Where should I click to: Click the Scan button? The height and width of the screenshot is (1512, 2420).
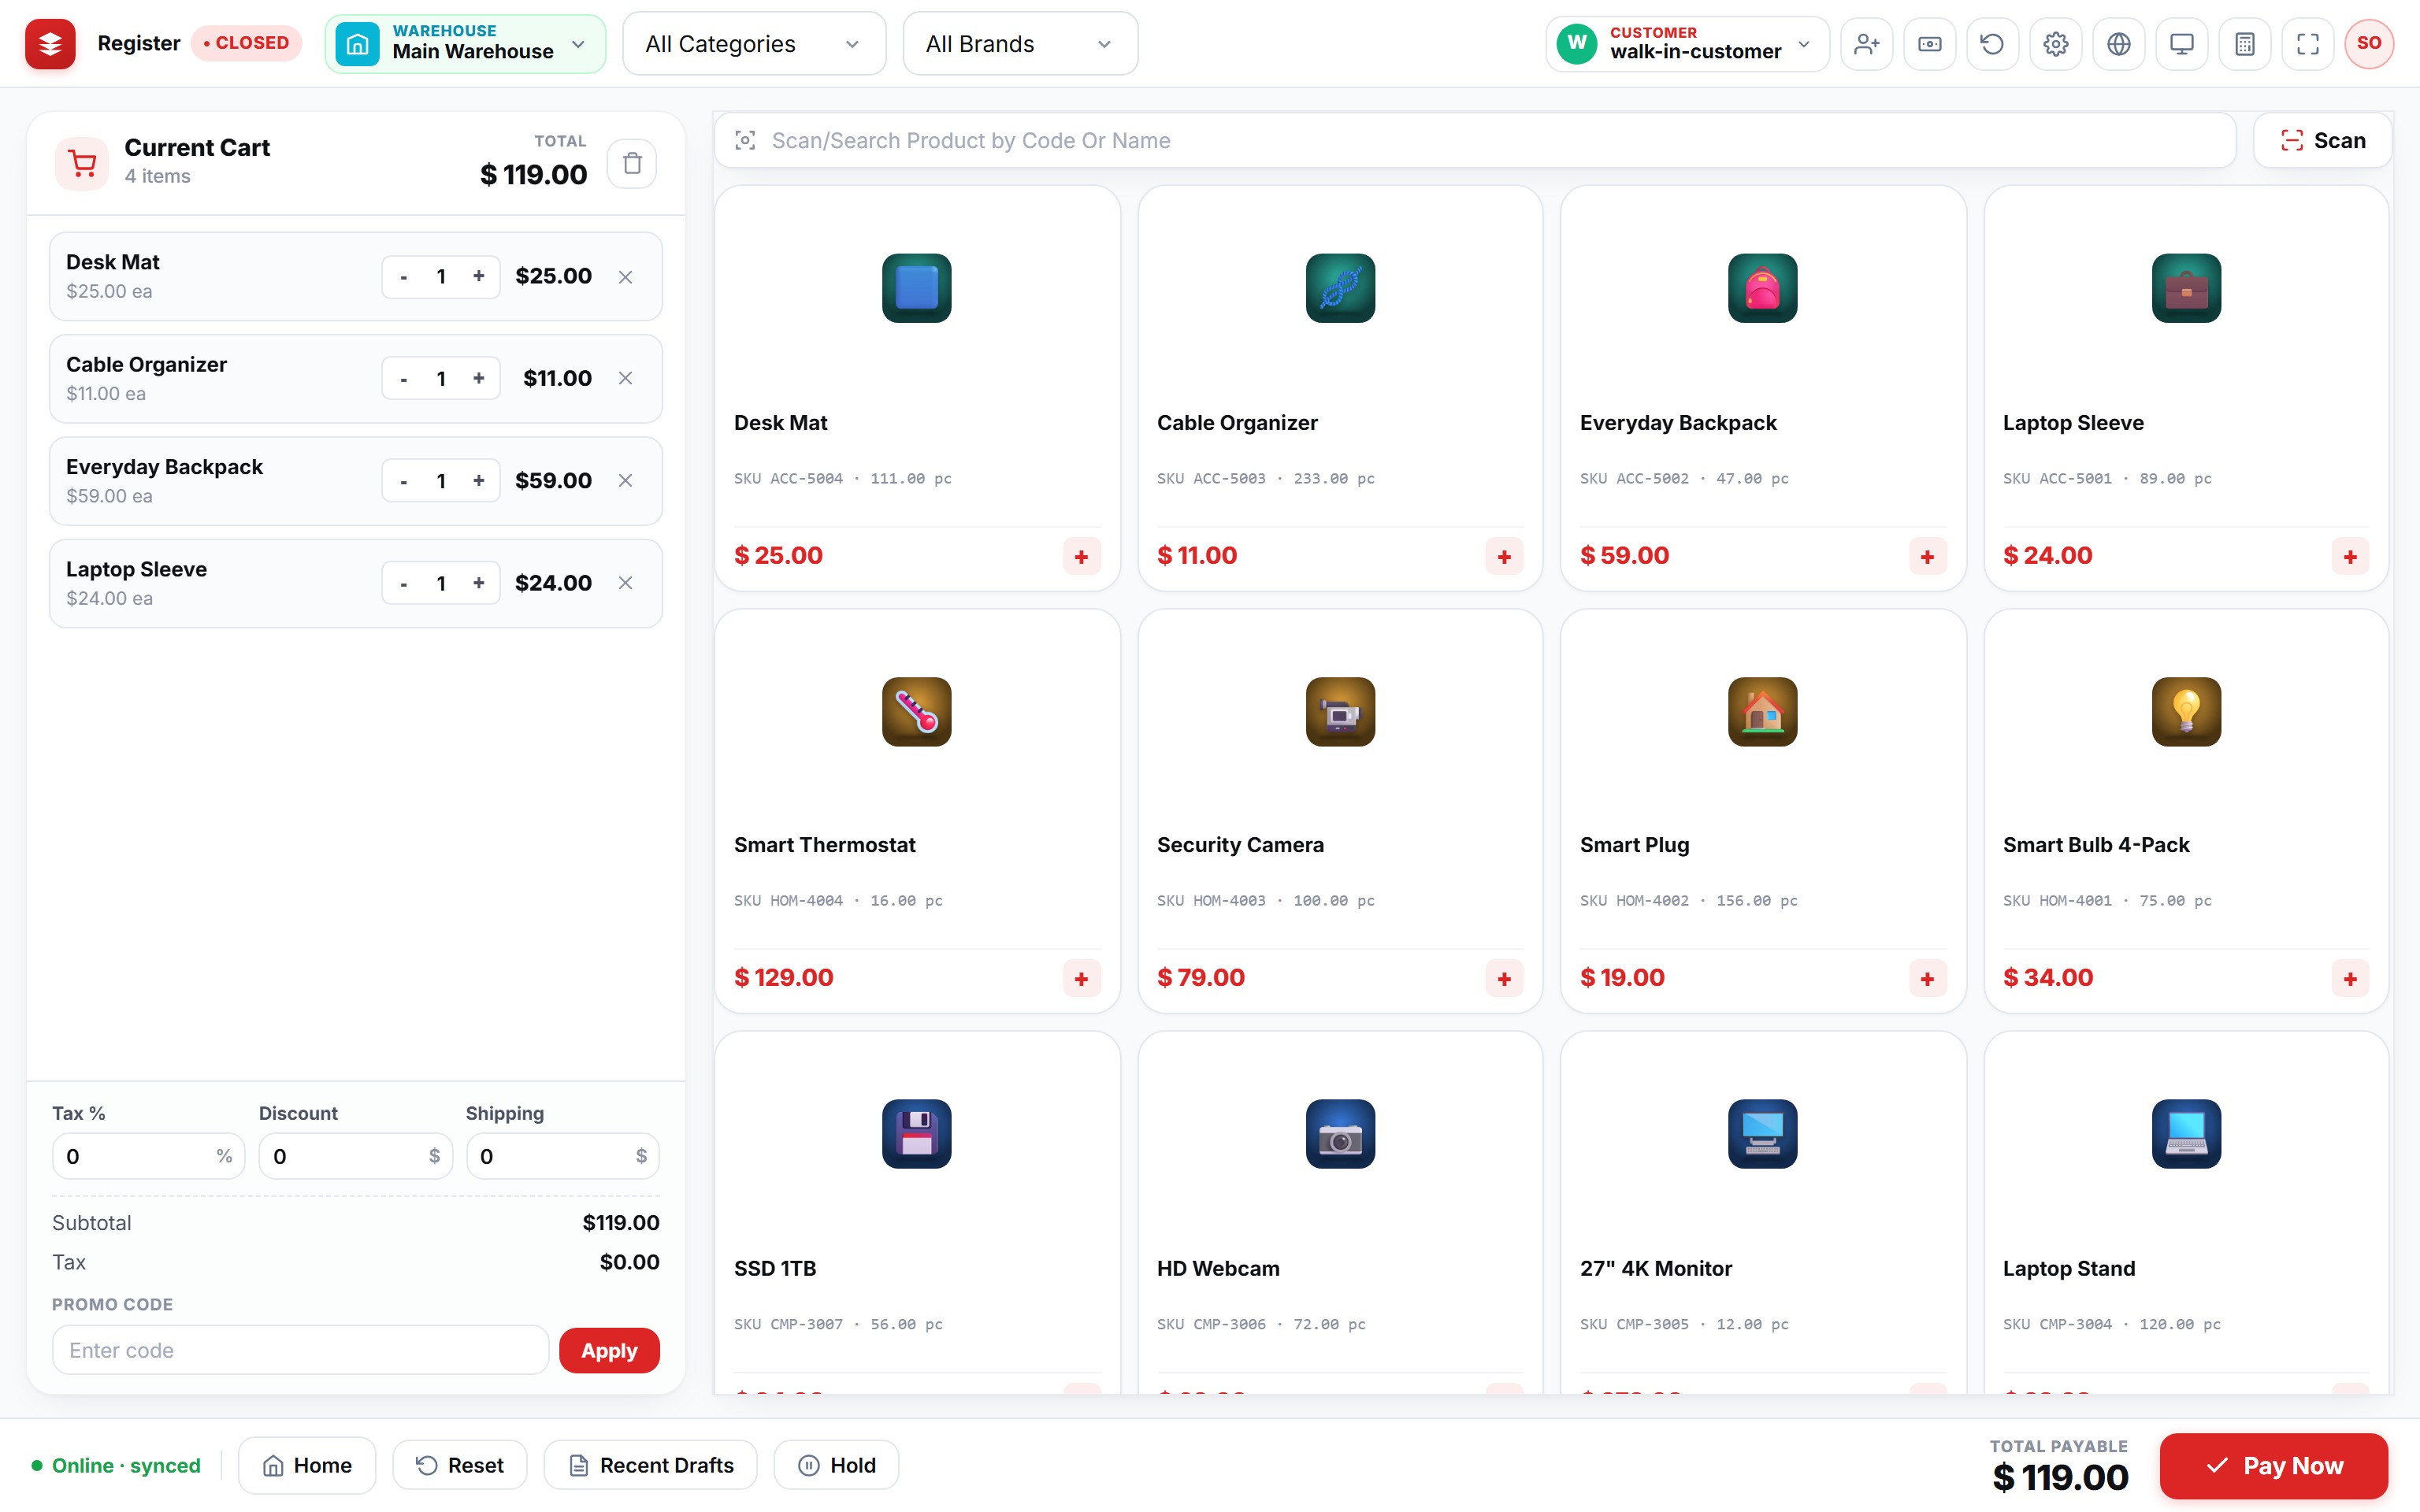pos(2323,140)
